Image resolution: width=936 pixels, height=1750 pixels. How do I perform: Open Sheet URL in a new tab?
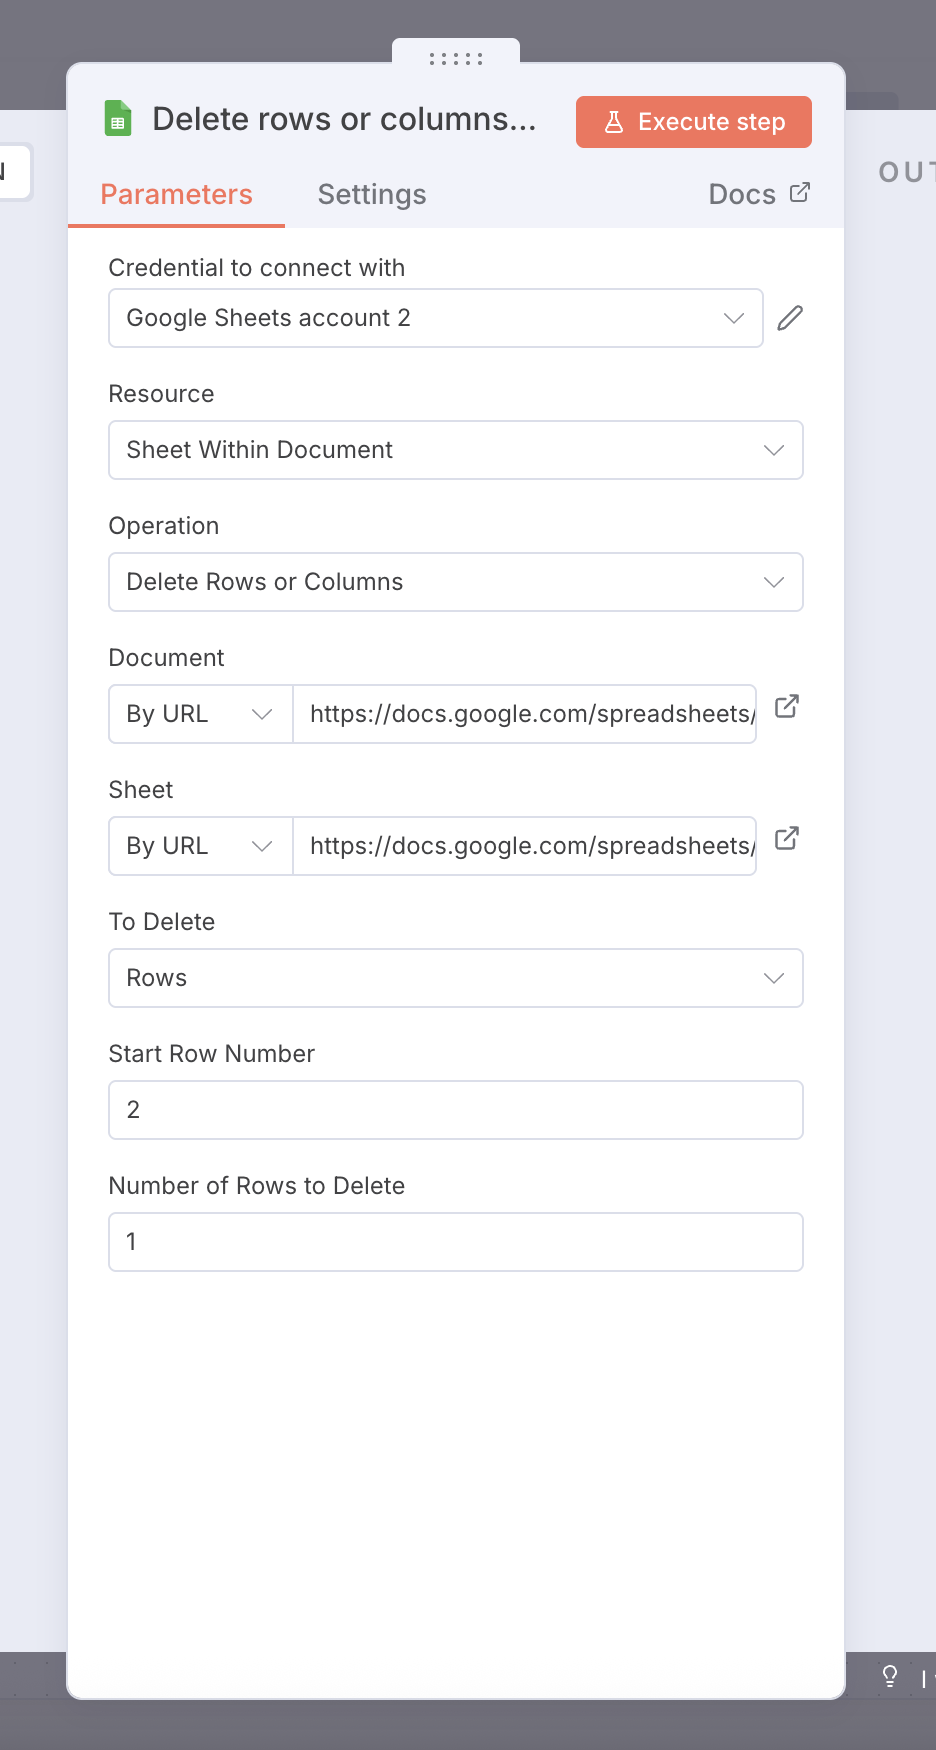click(787, 838)
